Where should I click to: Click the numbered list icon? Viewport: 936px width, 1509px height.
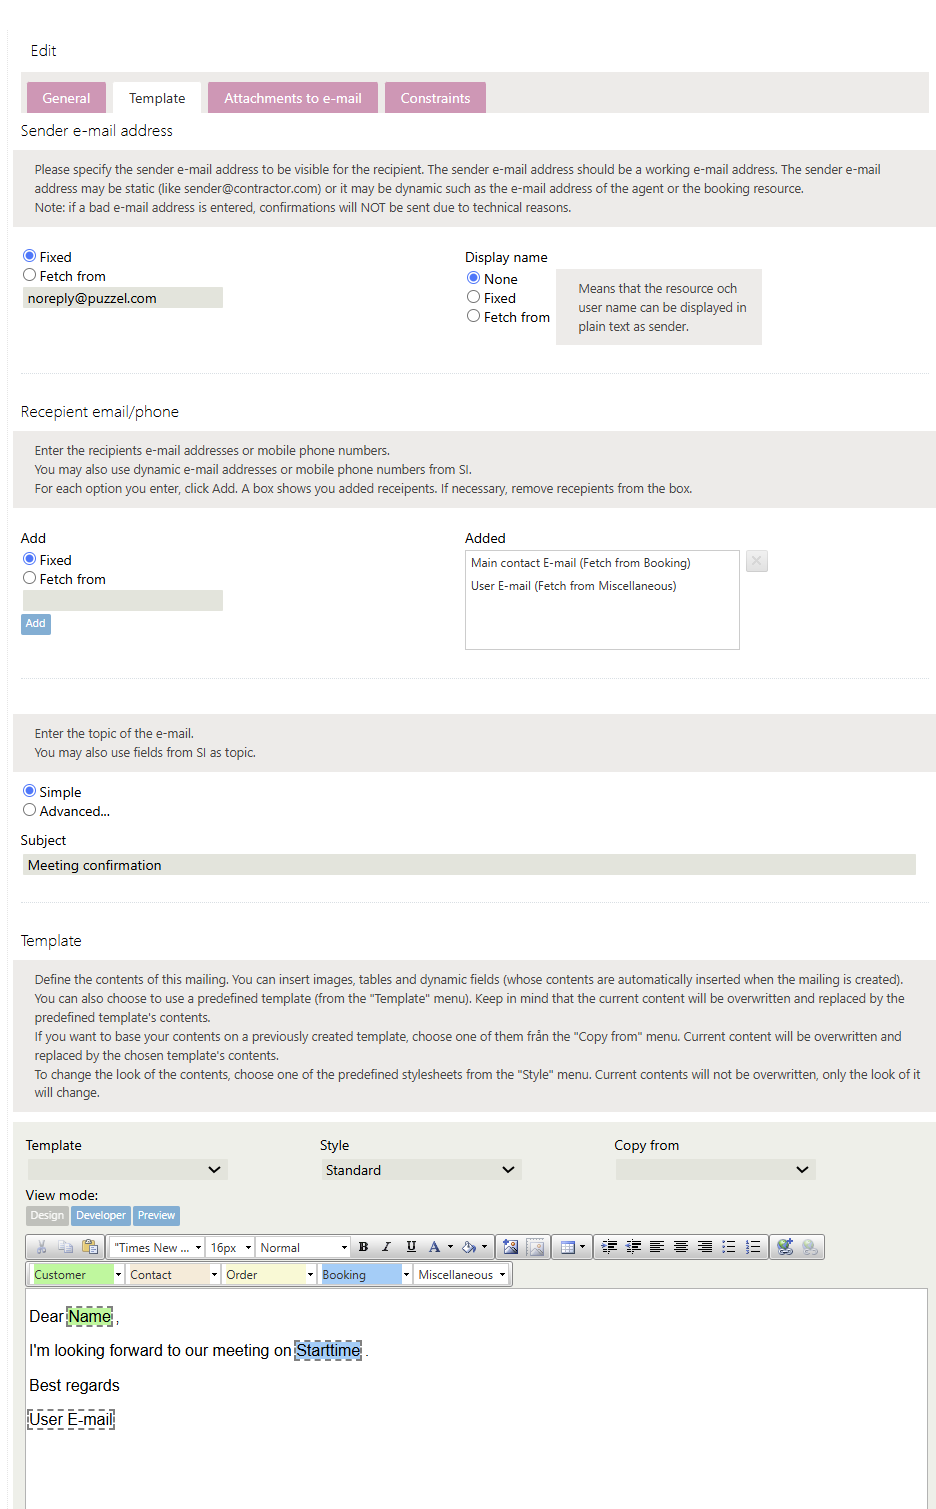[x=753, y=1247]
